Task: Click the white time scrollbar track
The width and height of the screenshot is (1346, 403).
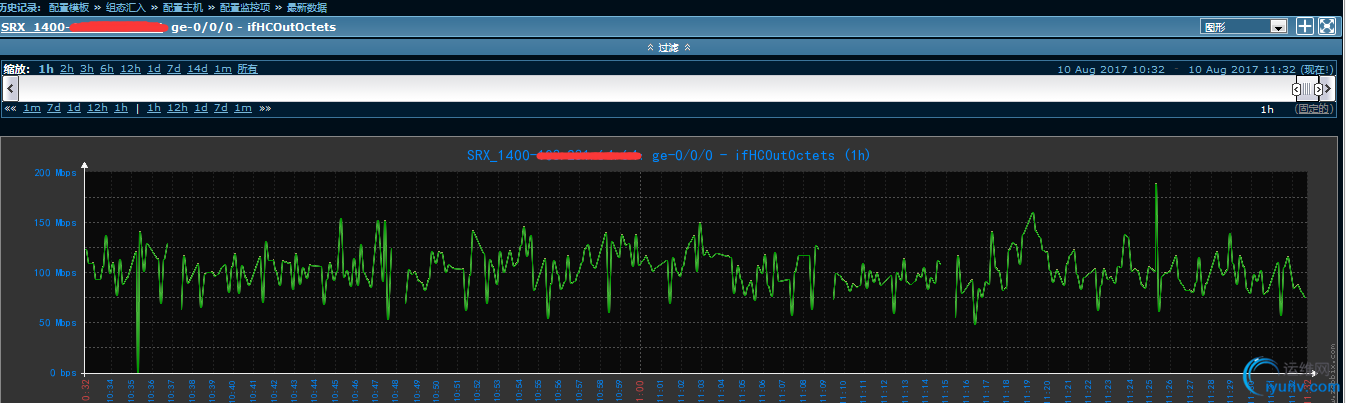Action: pyautogui.click(x=655, y=89)
